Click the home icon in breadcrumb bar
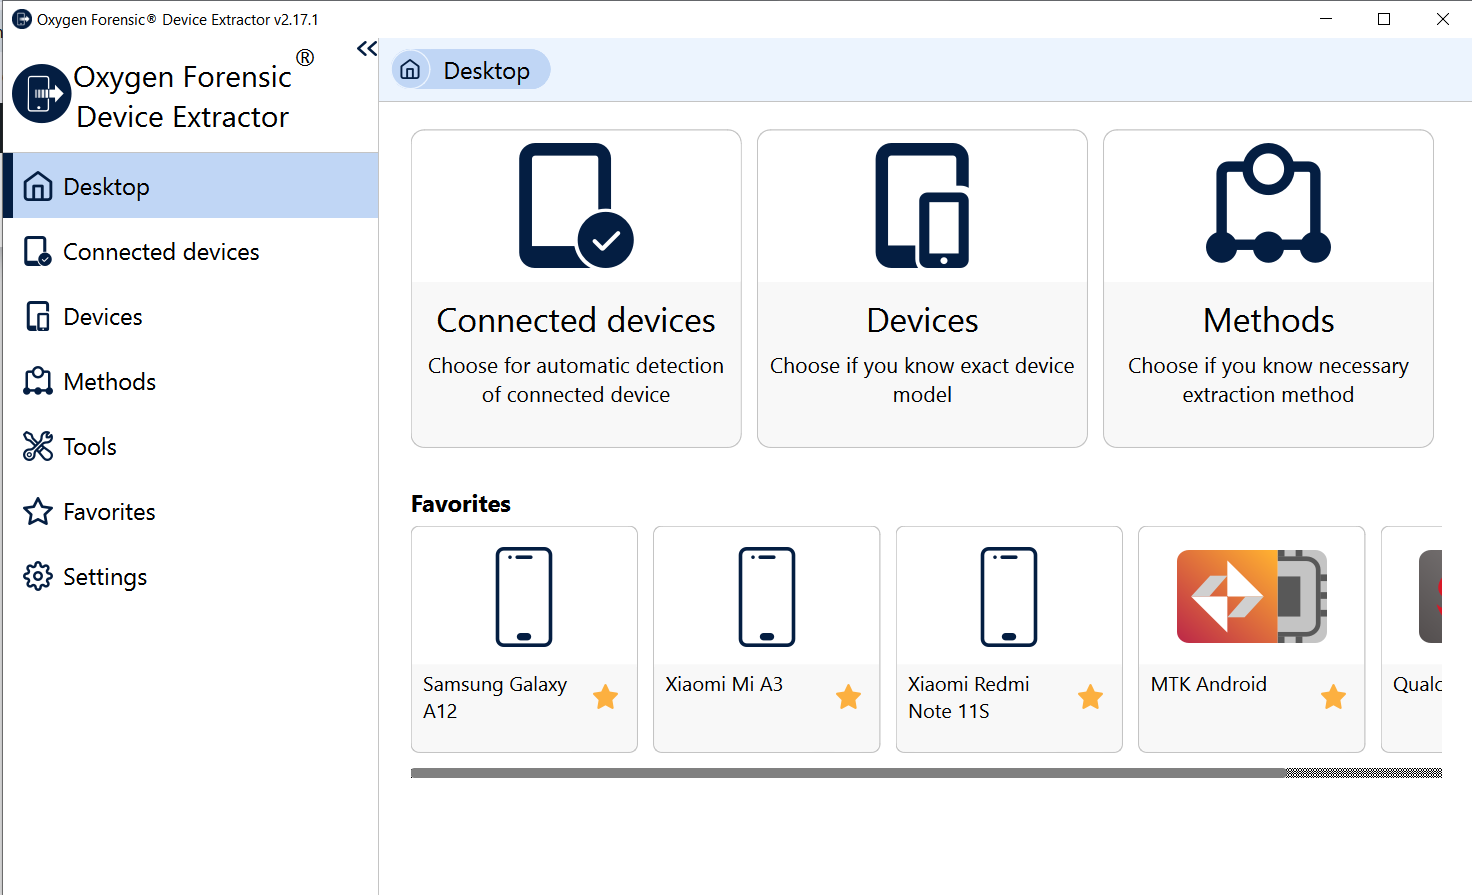1472x895 pixels. pyautogui.click(x=410, y=69)
